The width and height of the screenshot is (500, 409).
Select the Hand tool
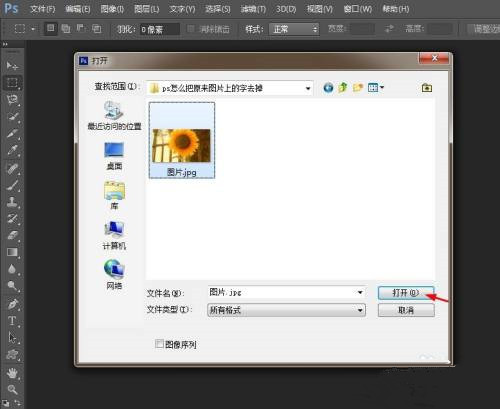coord(12,373)
